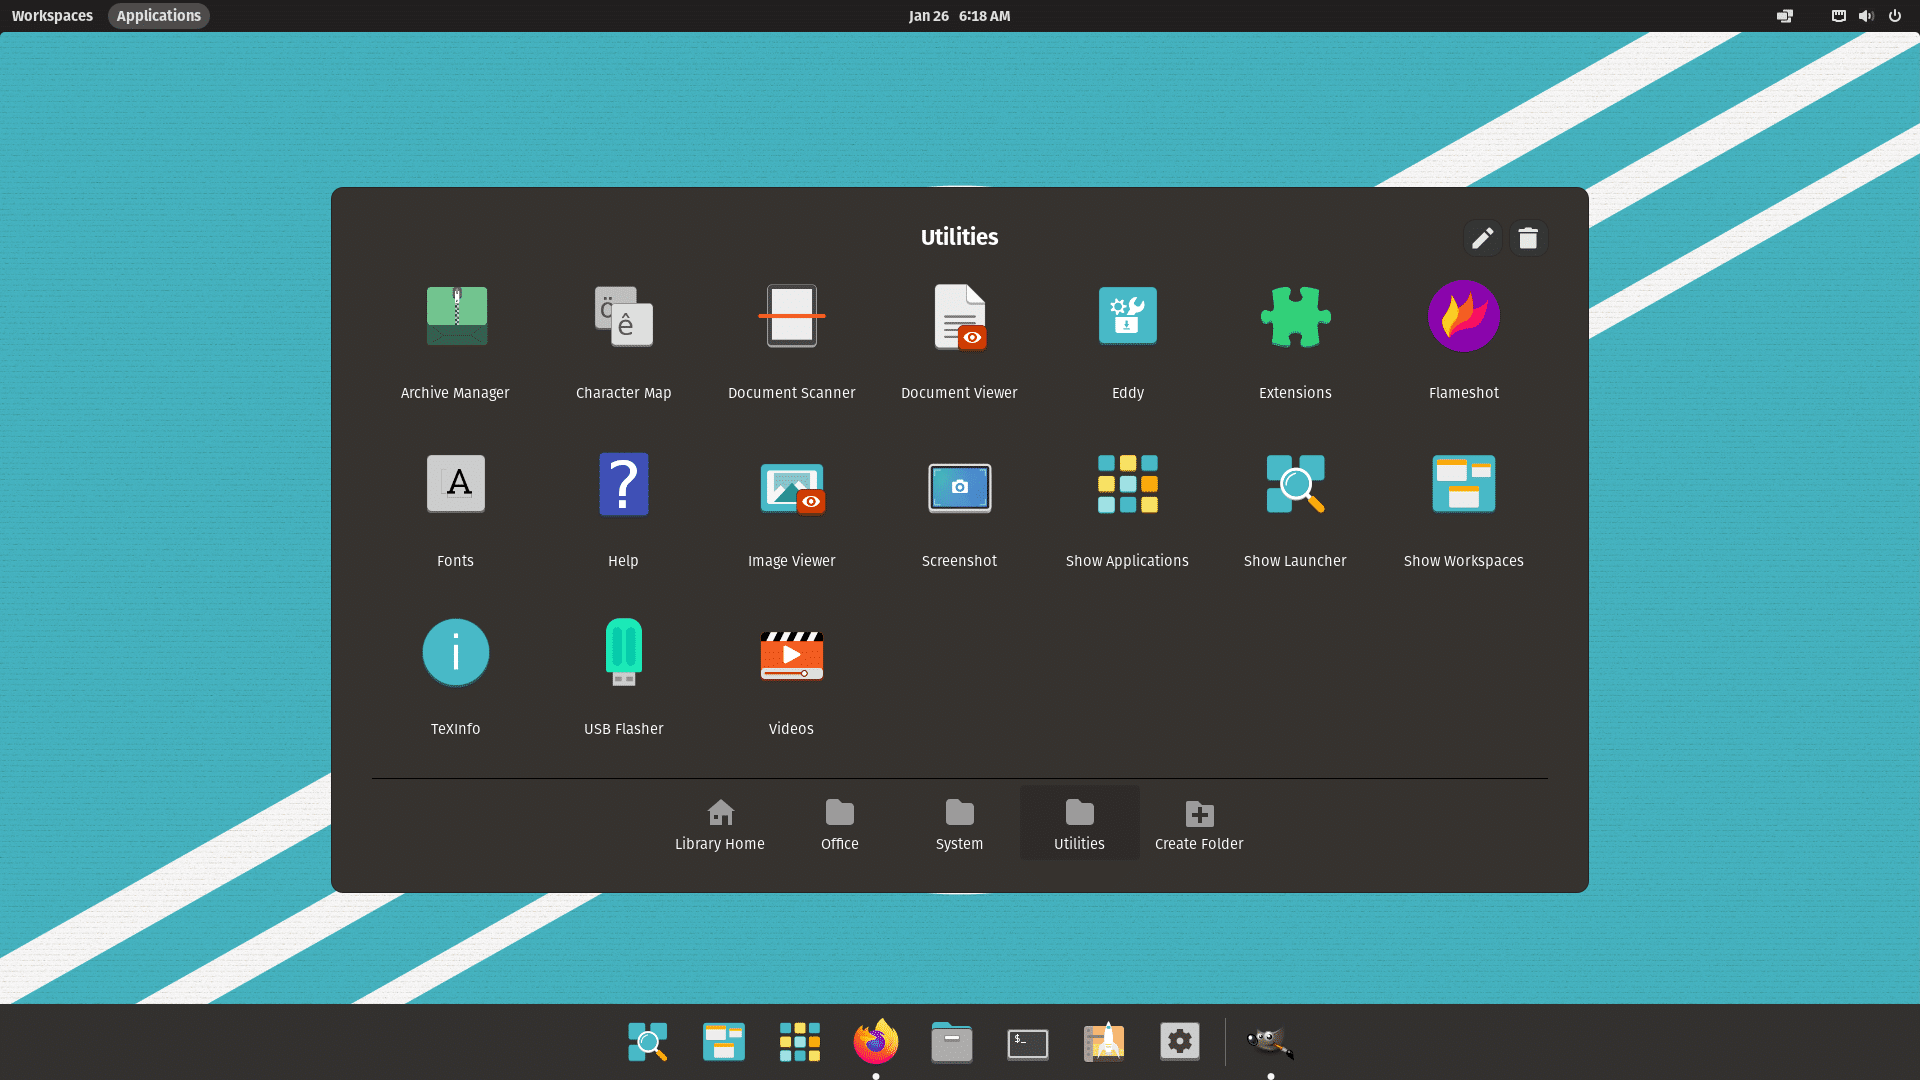The image size is (1920, 1080).
Task: Open the Eddy package installer
Action: point(1129,315)
